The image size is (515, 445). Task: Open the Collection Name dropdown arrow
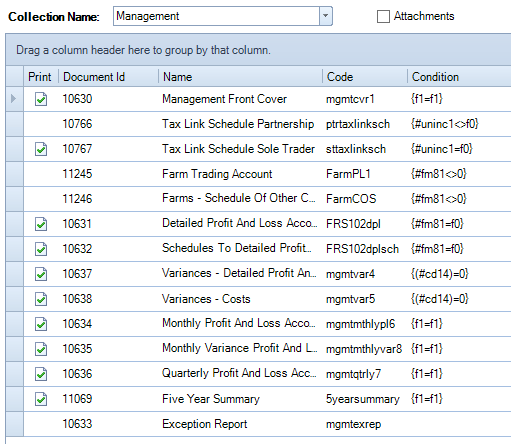326,16
